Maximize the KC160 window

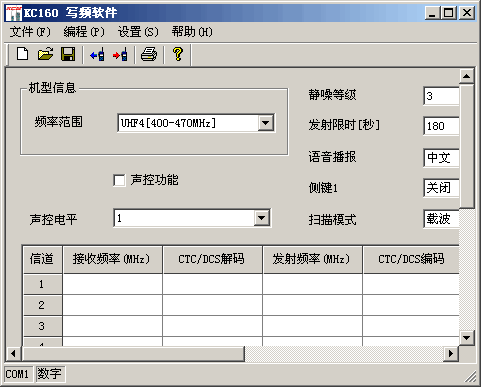coord(449,13)
